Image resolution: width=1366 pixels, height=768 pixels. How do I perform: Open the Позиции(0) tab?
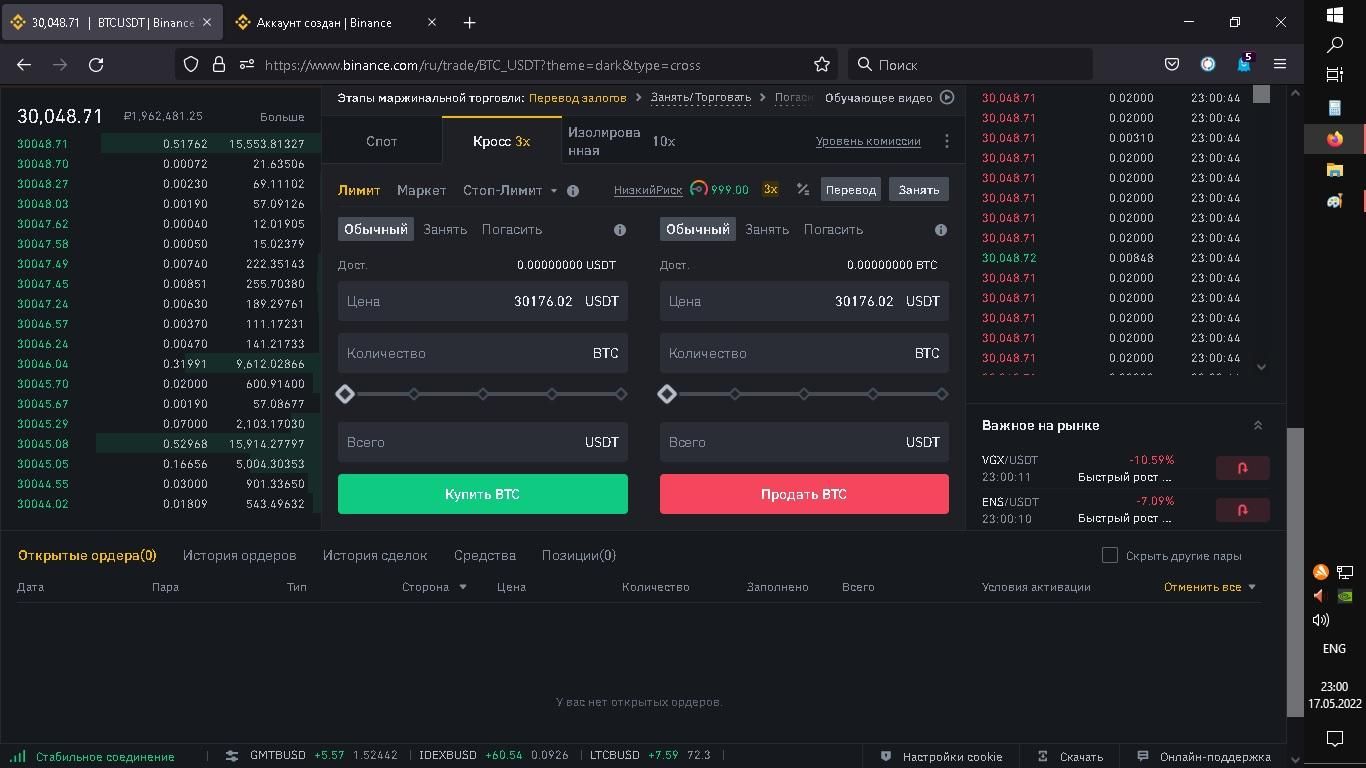tap(579, 555)
